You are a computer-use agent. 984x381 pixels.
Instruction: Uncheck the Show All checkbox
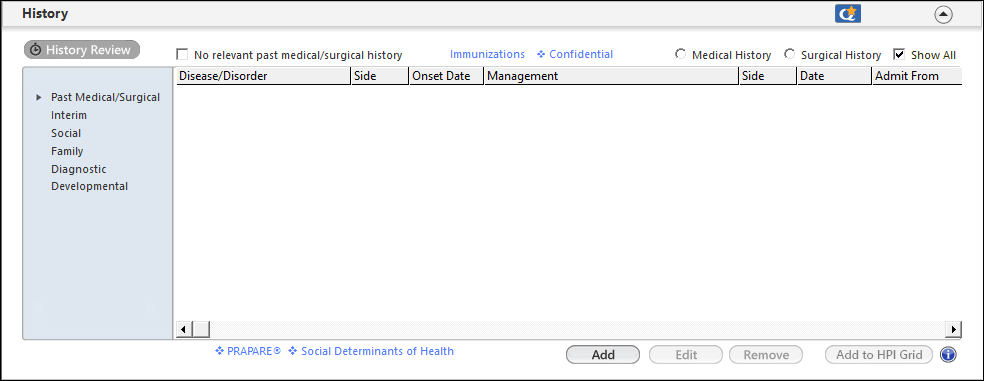(x=899, y=54)
